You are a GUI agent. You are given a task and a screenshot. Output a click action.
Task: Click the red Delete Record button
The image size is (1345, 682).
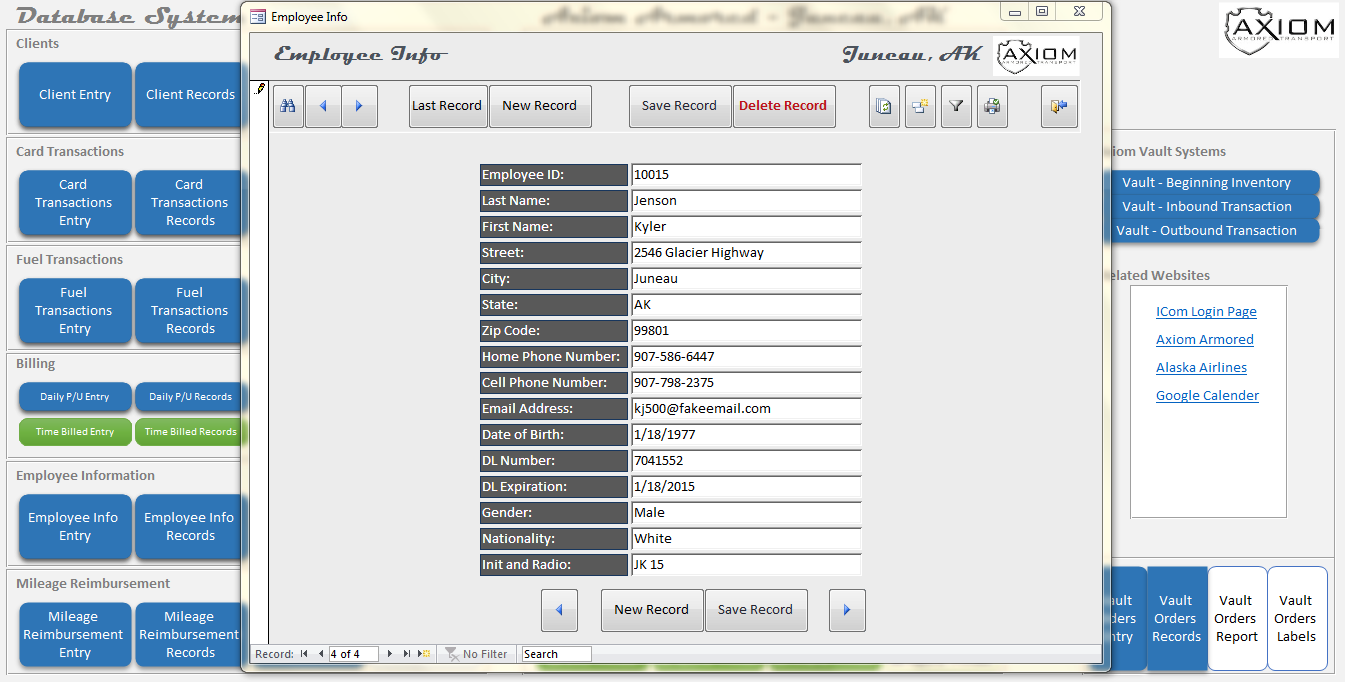click(x=784, y=106)
